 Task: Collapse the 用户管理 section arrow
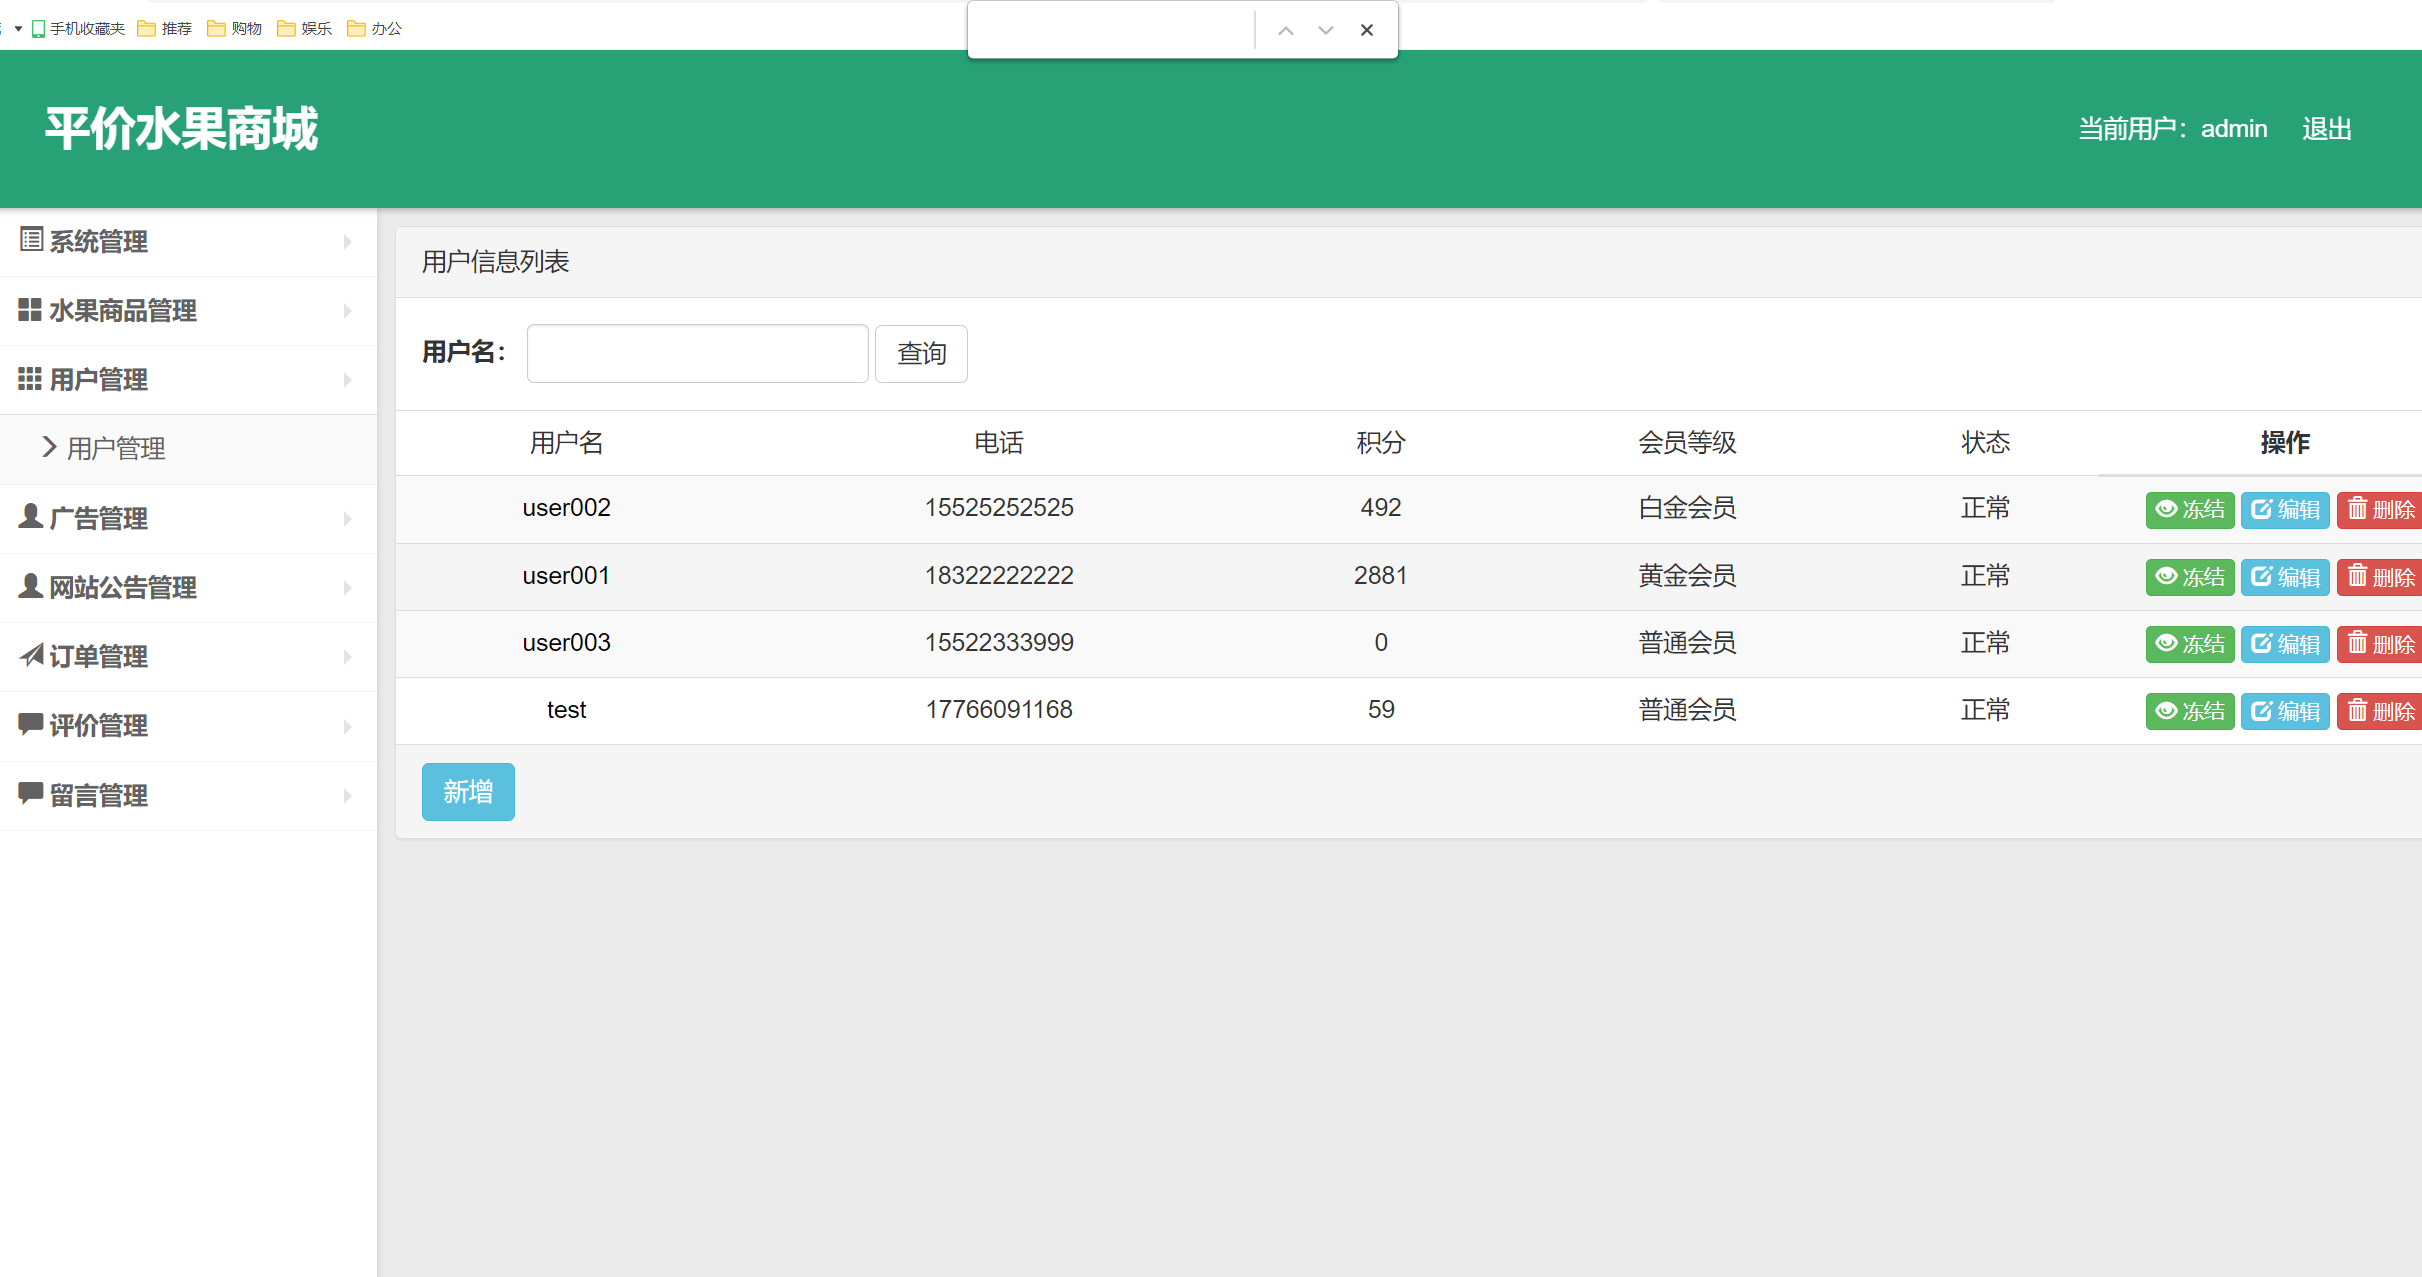pyautogui.click(x=347, y=379)
